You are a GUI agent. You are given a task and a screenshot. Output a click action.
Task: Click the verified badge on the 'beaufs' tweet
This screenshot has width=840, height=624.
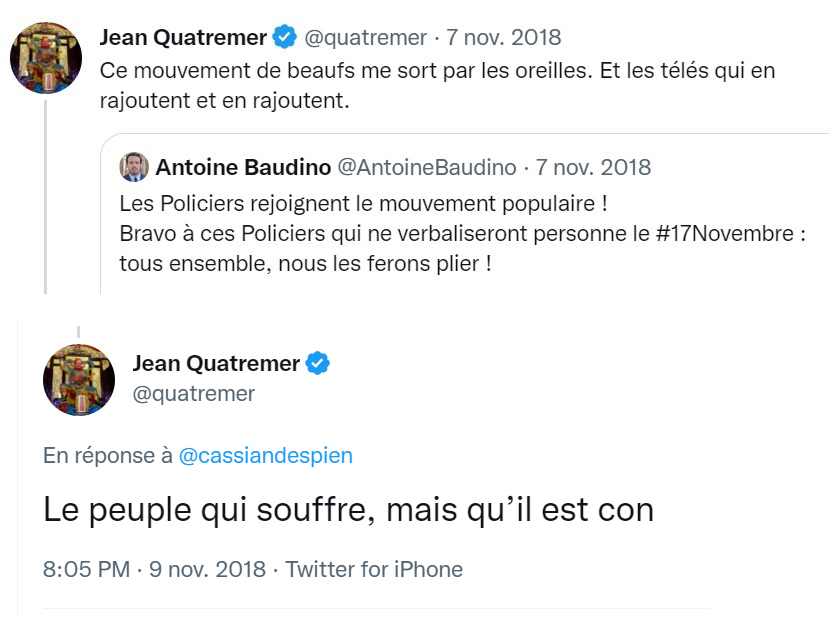285,38
